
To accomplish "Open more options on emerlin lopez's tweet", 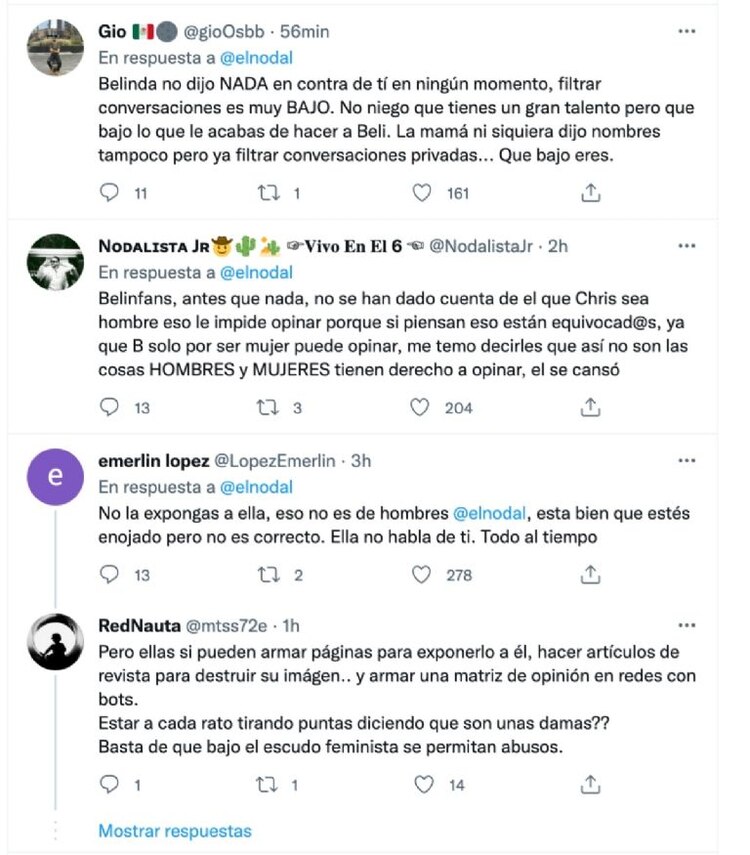I will click(687, 460).
